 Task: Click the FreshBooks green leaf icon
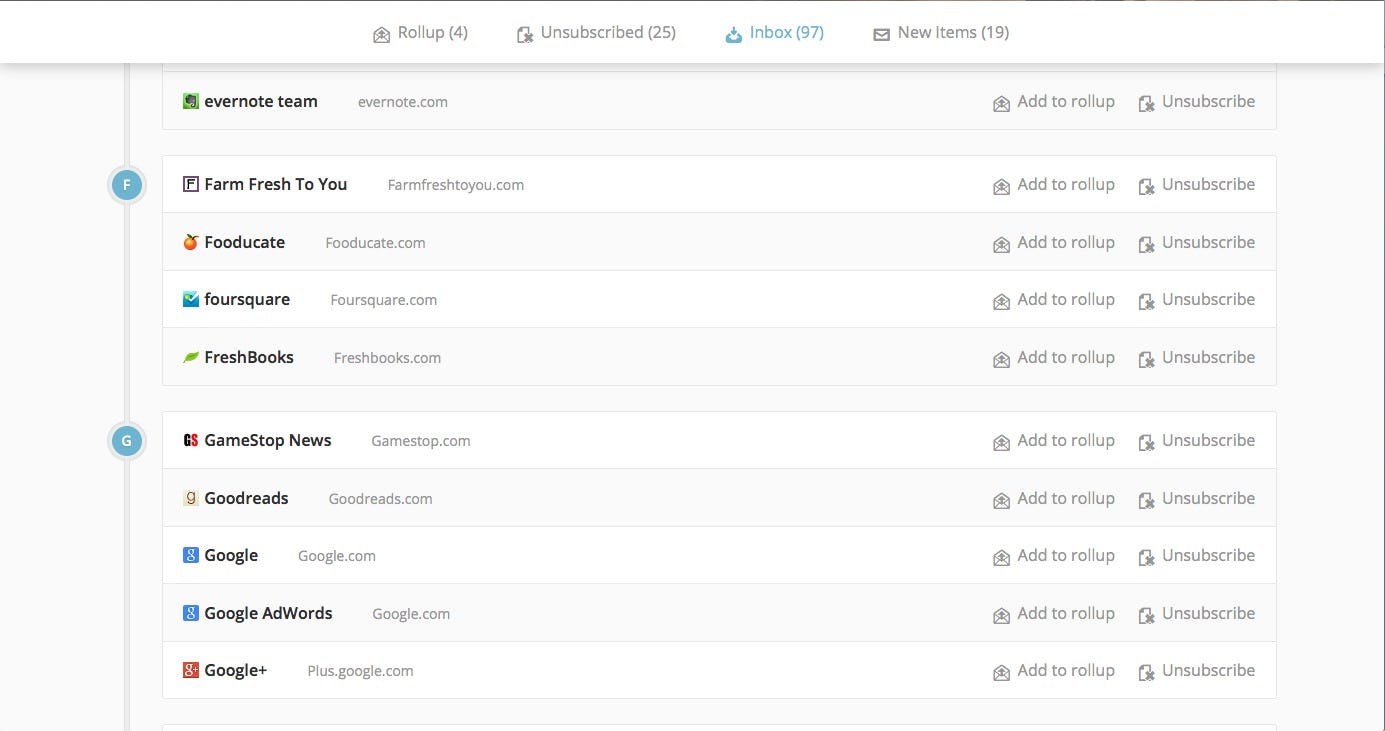pyautogui.click(x=191, y=357)
